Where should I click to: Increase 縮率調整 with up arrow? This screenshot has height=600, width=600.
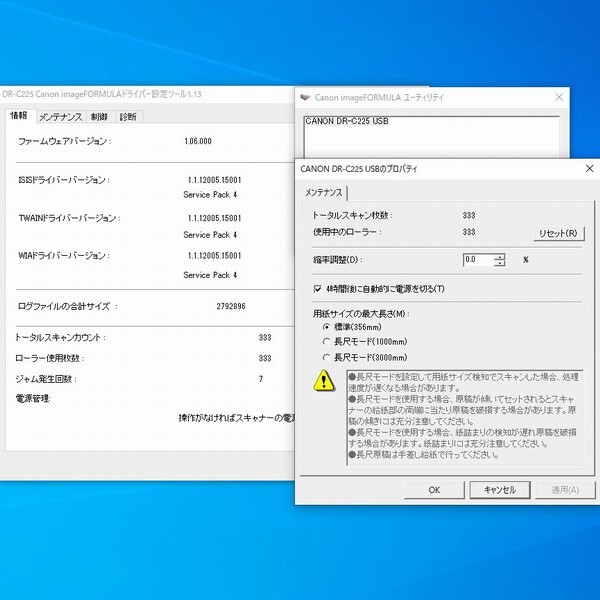point(499,257)
